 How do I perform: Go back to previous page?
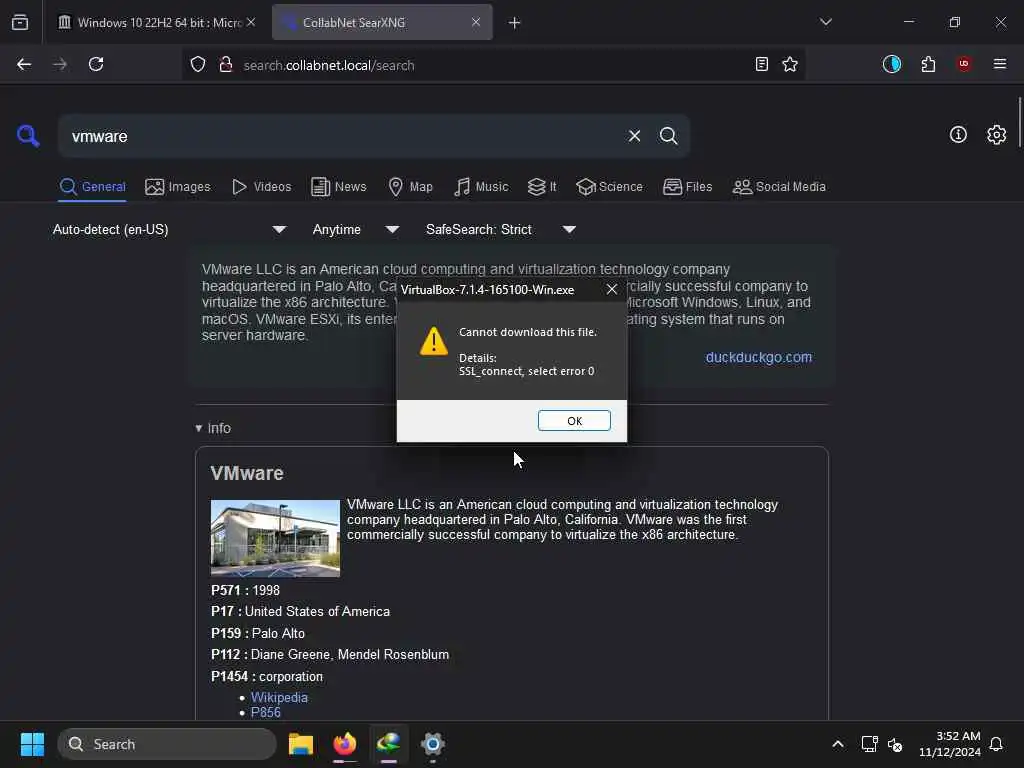(24, 64)
